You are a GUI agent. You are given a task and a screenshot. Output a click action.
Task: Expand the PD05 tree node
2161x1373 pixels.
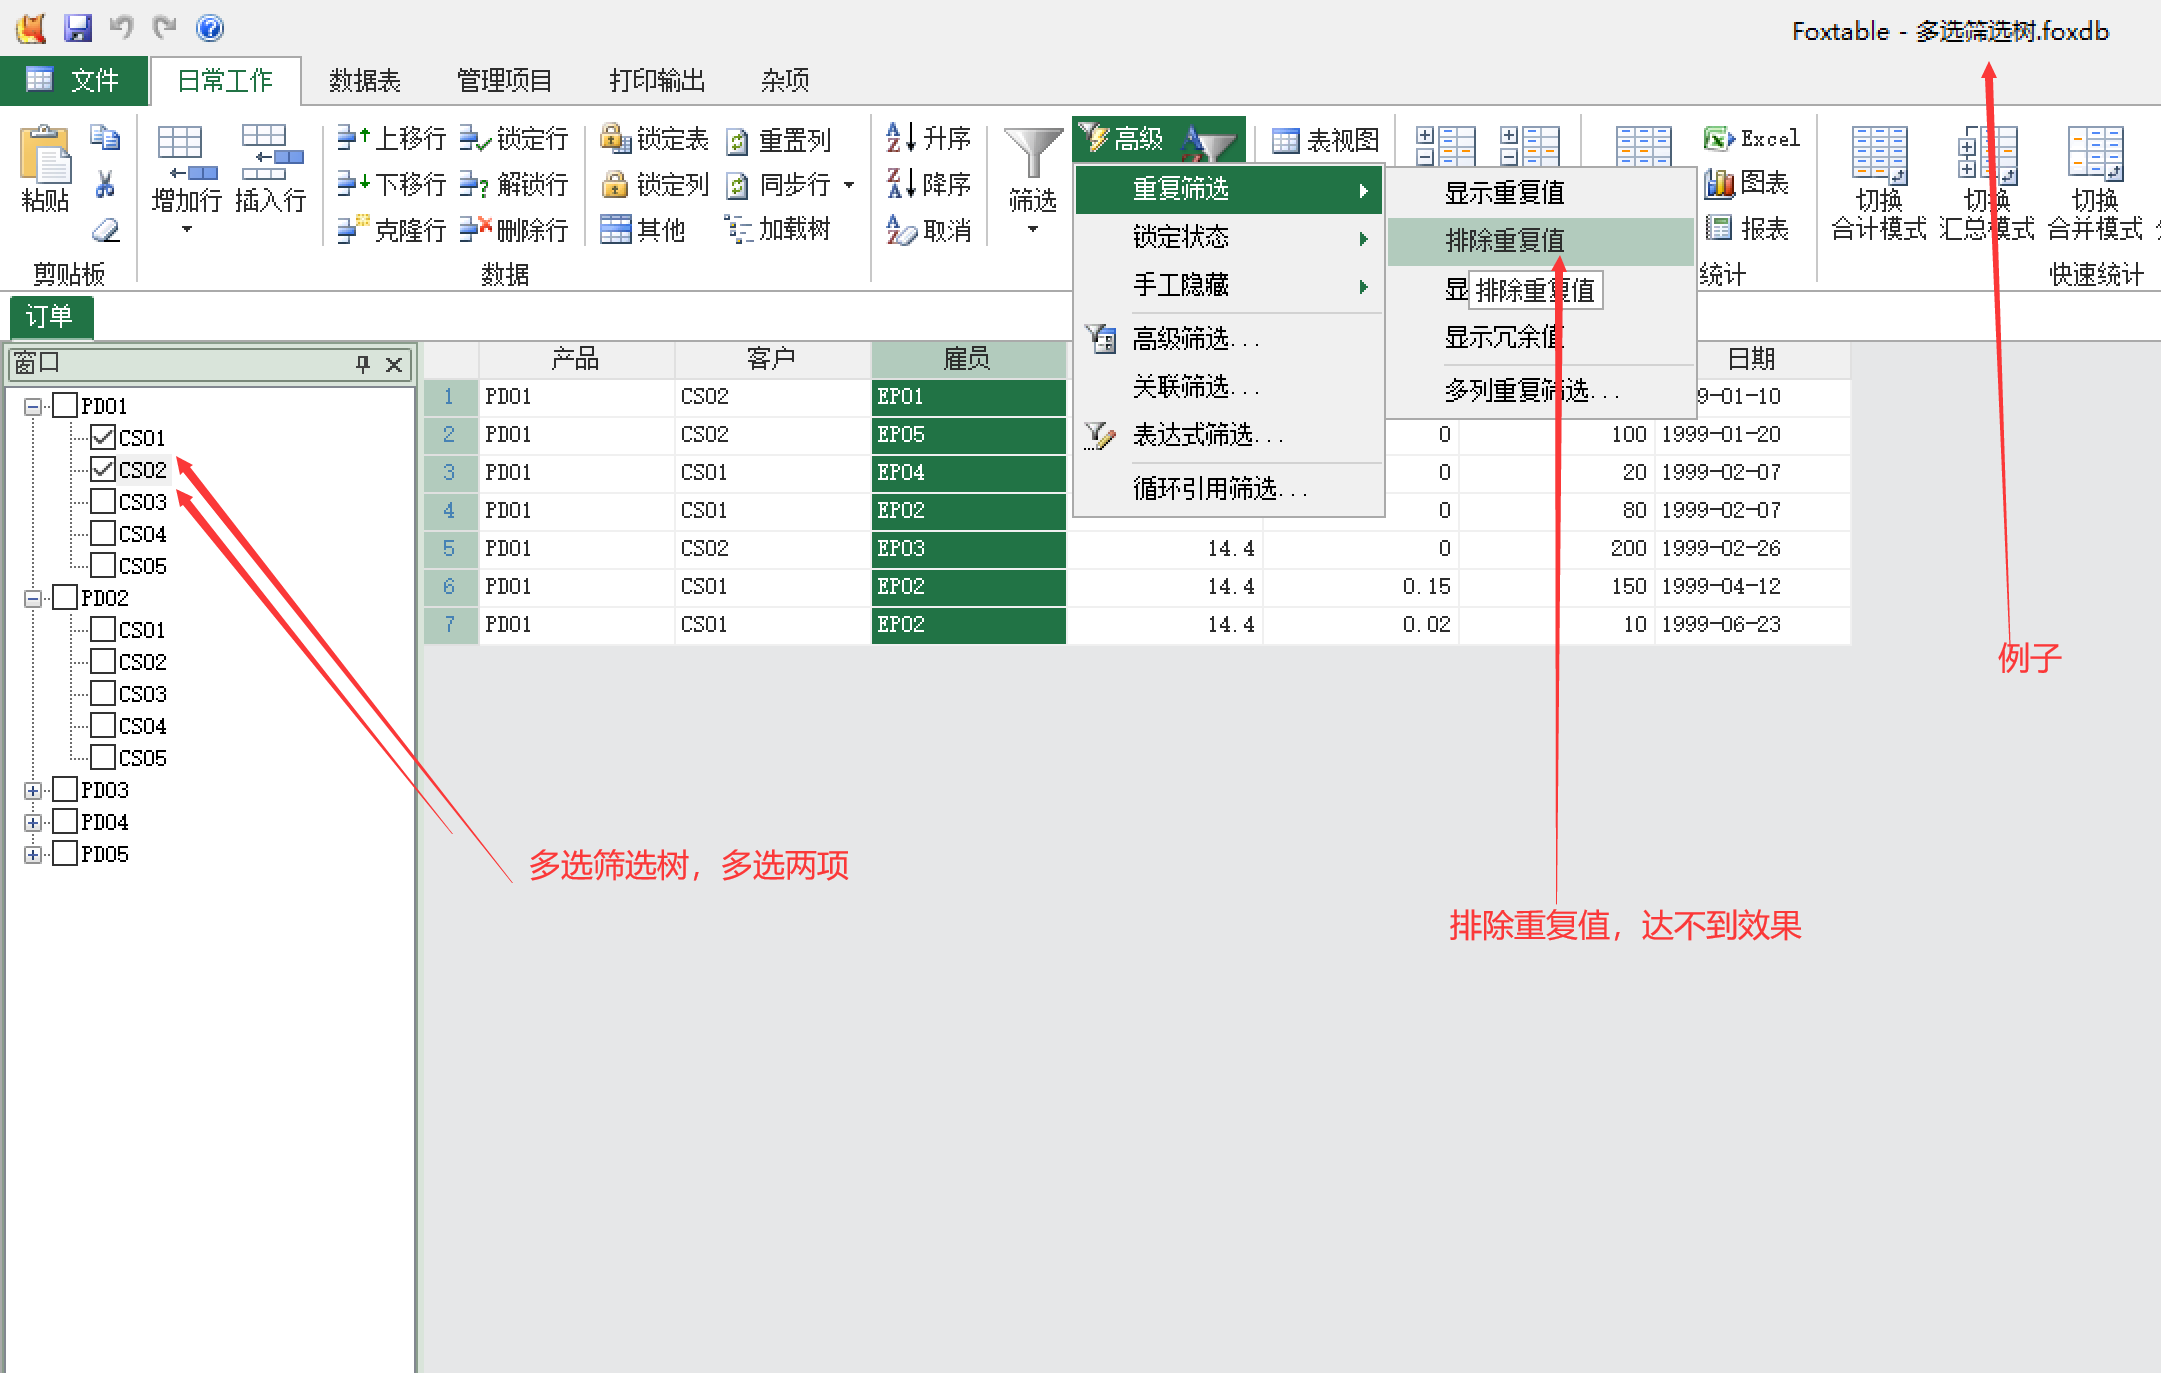[x=33, y=854]
